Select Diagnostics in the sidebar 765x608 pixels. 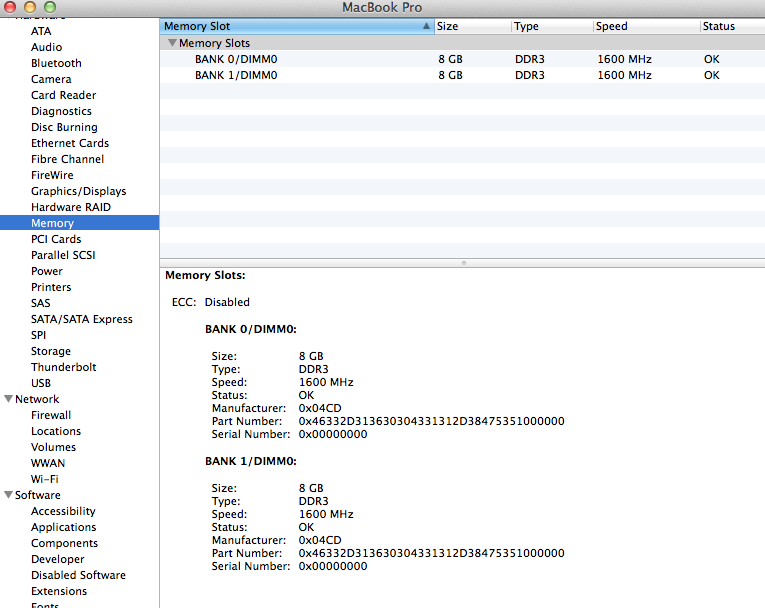click(x=61, y=111)
